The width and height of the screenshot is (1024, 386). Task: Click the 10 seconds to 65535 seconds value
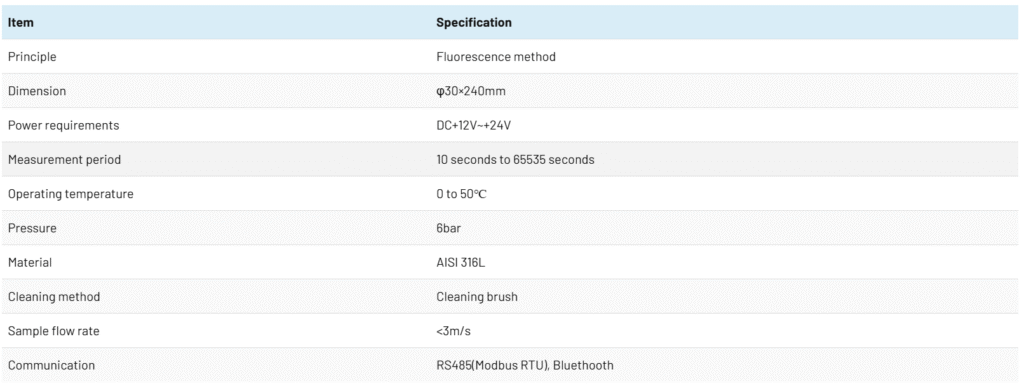(x=515, y=160)
